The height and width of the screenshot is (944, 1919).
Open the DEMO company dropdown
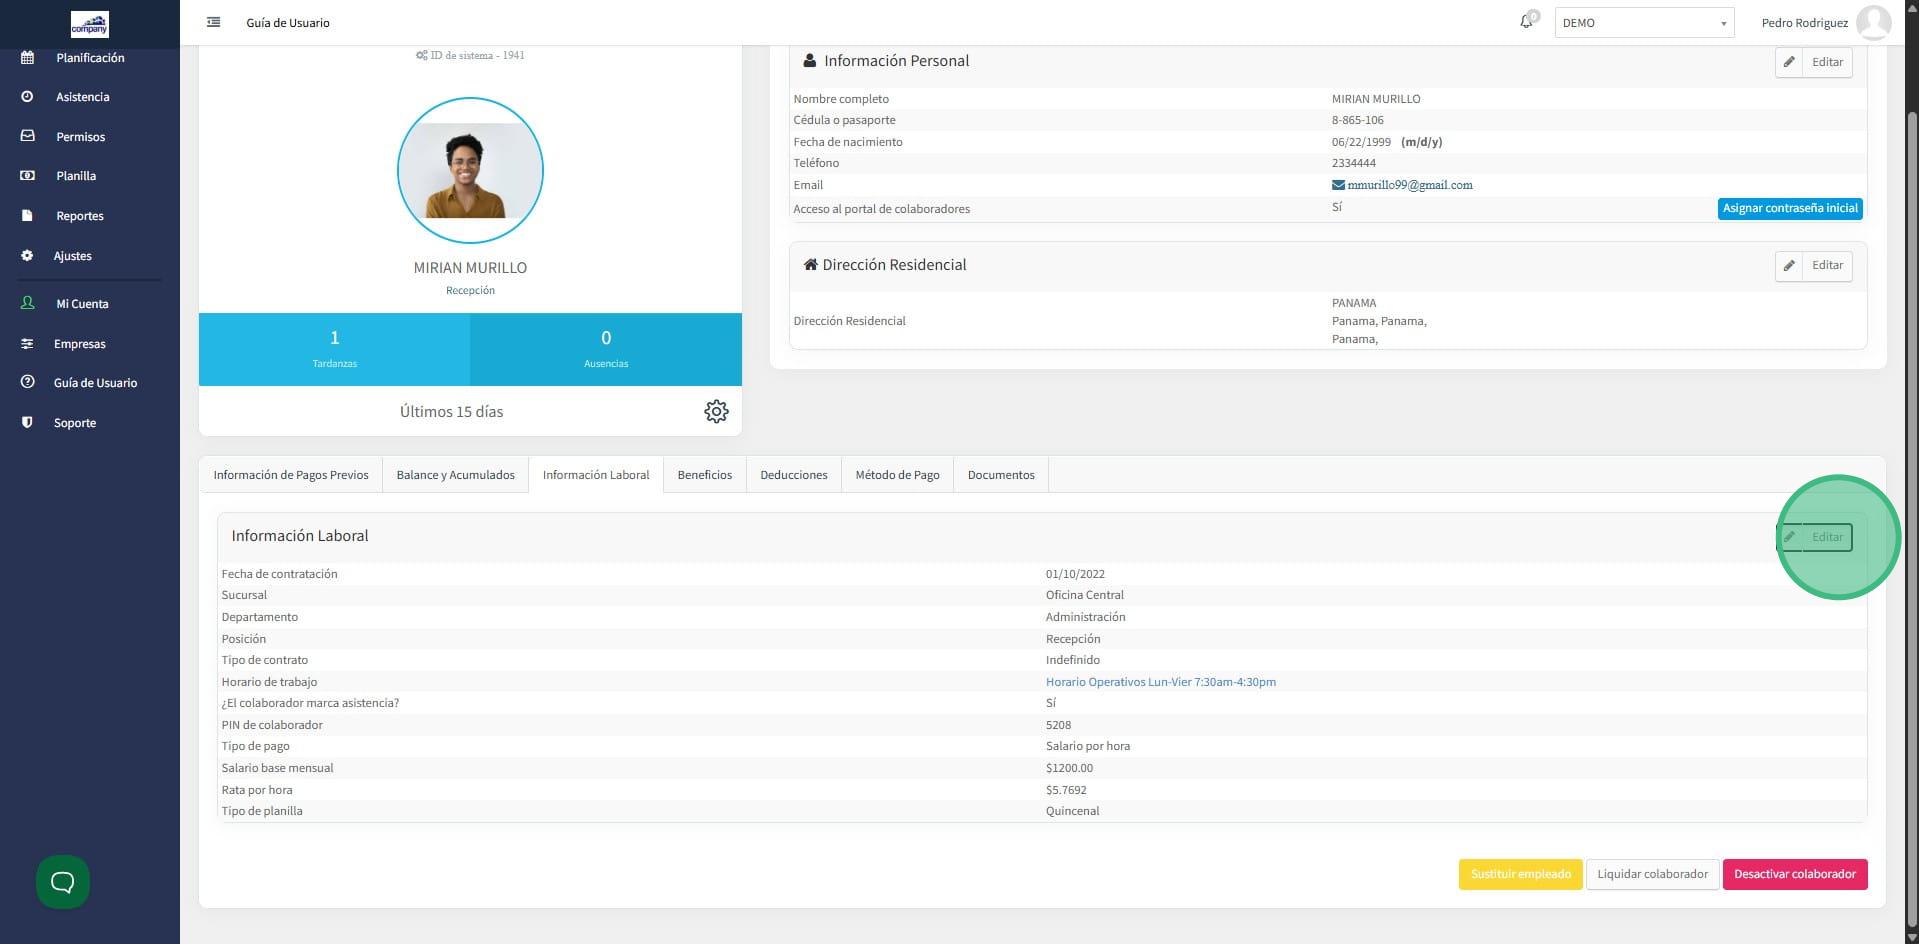[x=1644, y=23]
